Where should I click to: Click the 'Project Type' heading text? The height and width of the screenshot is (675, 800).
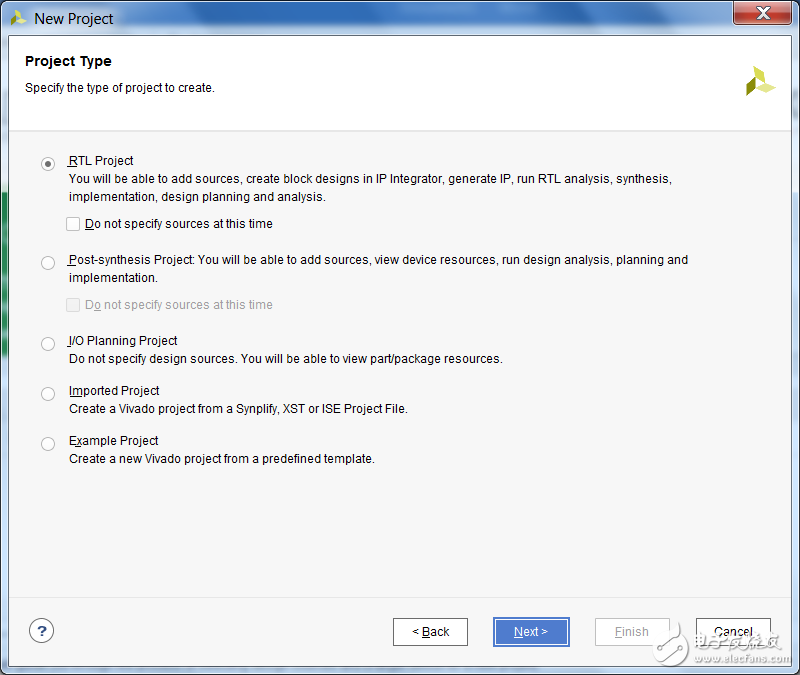(x=68, y=61)
